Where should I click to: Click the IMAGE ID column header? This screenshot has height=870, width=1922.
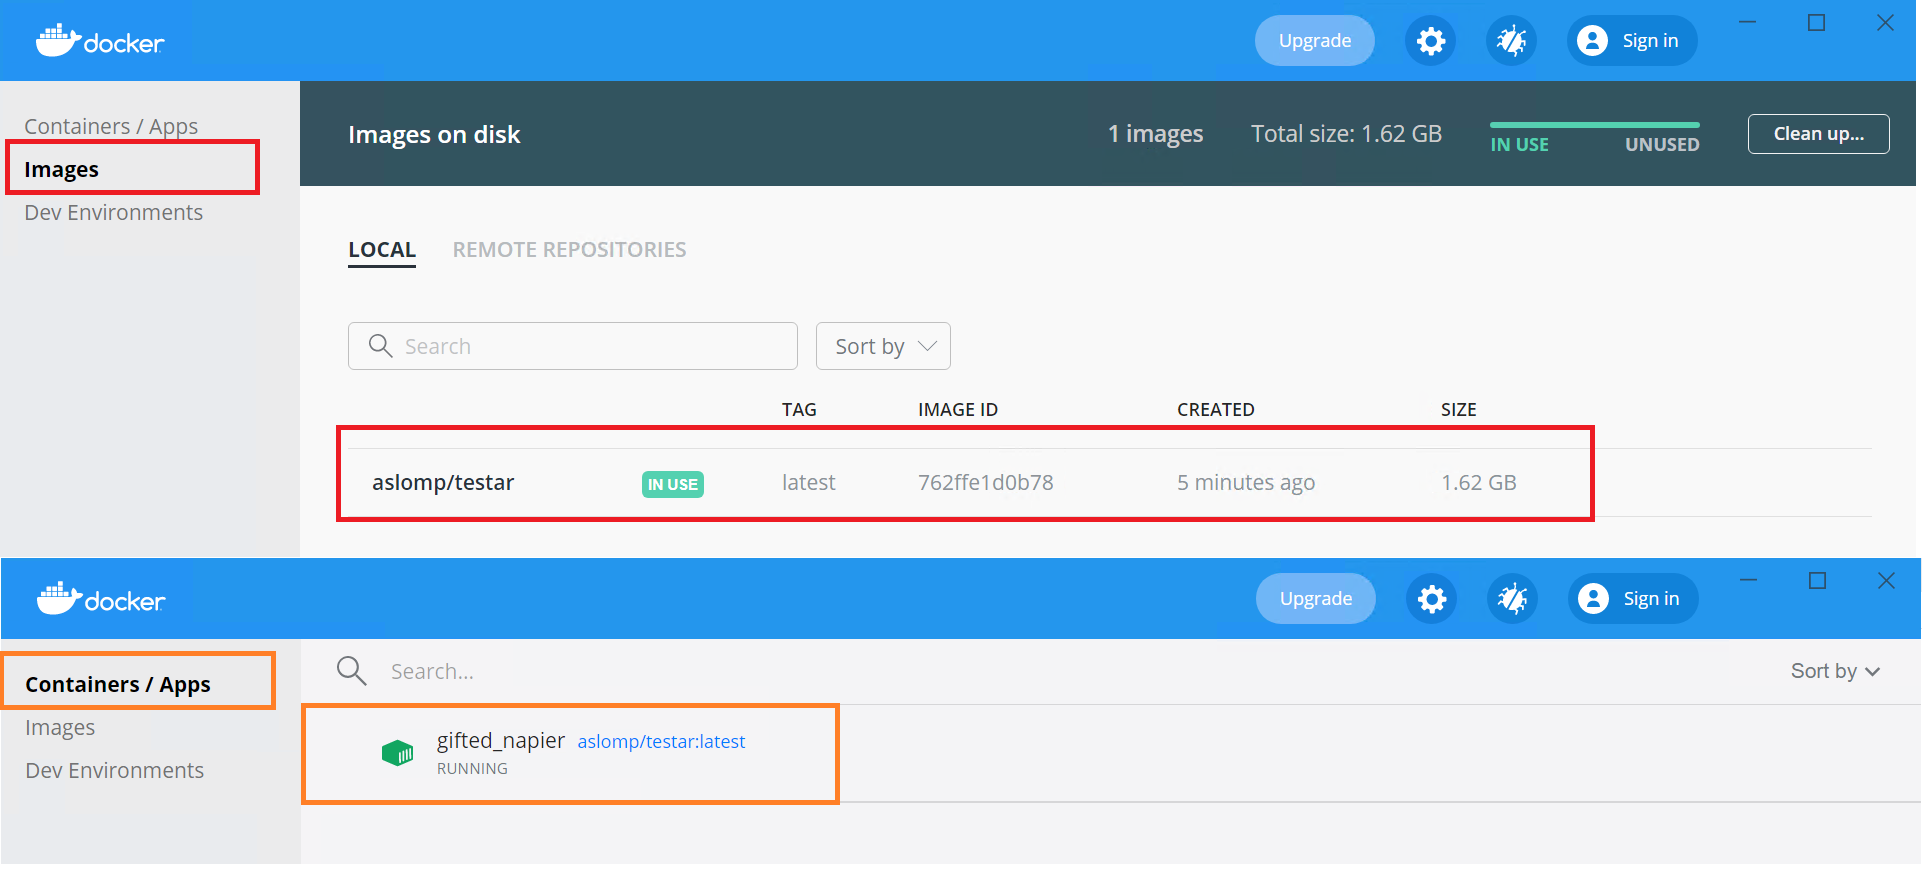958,410
